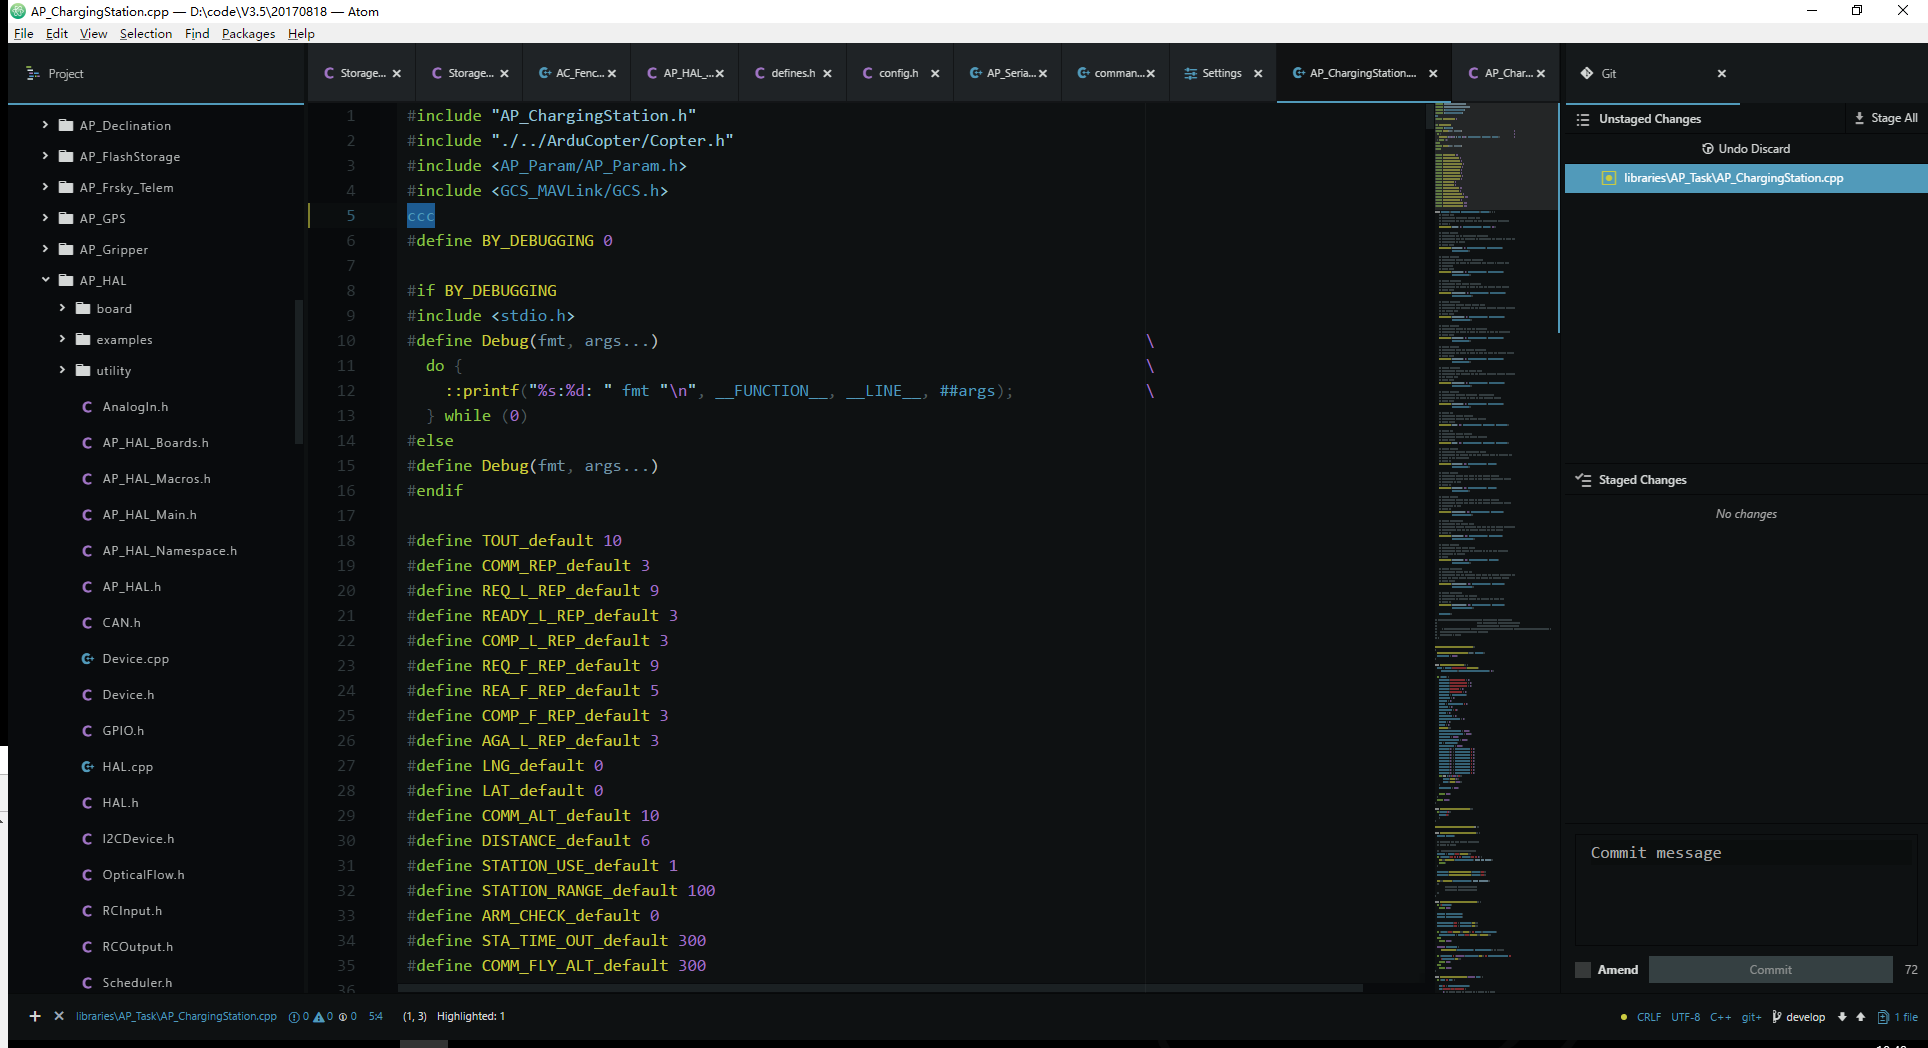1928x1048 pixels.
Task: Enable the Amend checkbox
Action: (x=1582, y=970)
